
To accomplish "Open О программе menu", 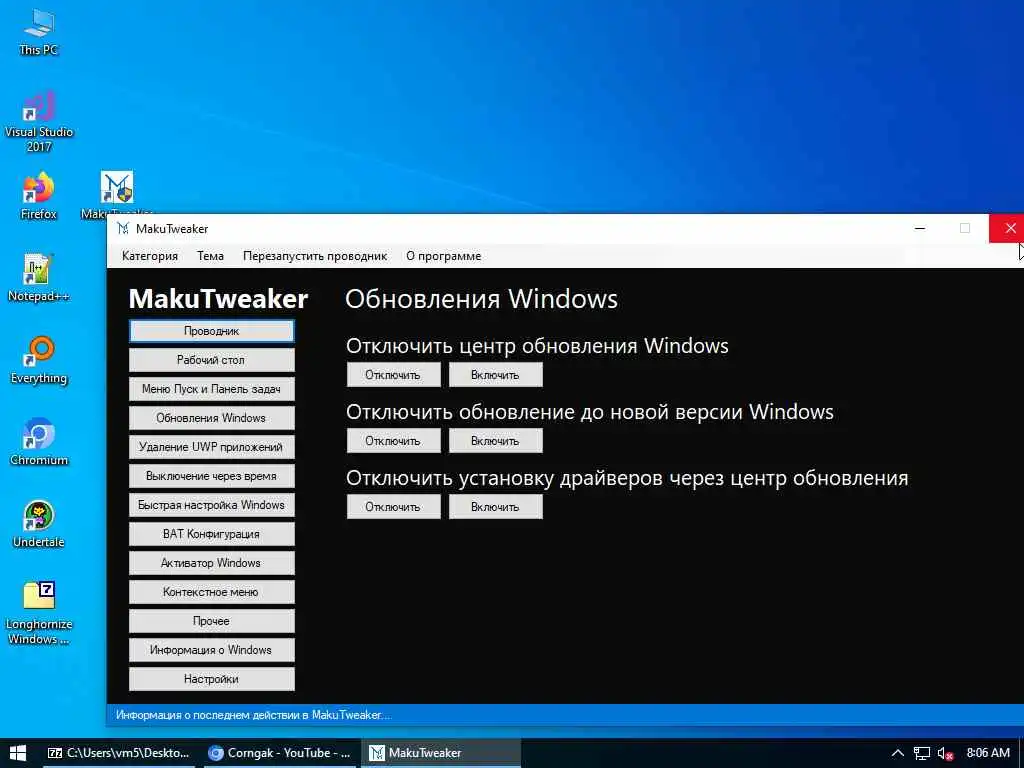I will 443,256.
